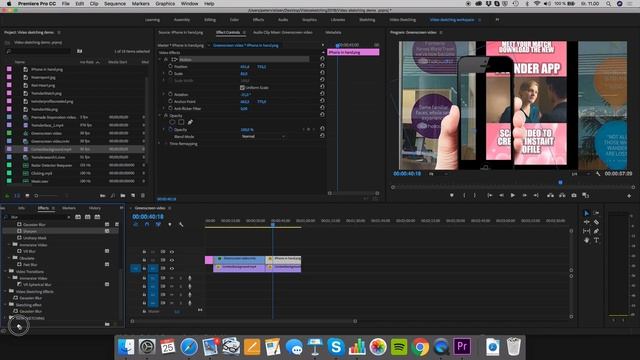Viewport: 640px width, 360px height.
Task: Create ellipse mask under Opacity
Action: 172,122
